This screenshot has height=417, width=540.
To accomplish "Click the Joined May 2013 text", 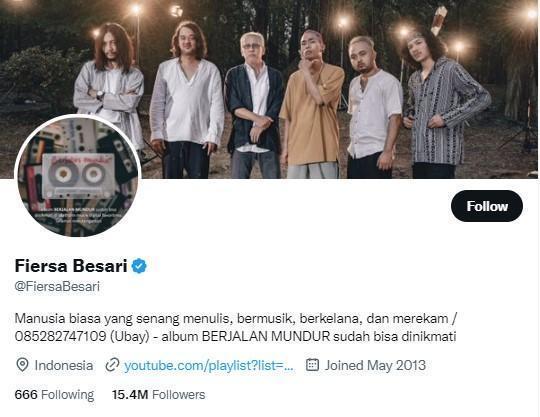I will click(375, 365).
